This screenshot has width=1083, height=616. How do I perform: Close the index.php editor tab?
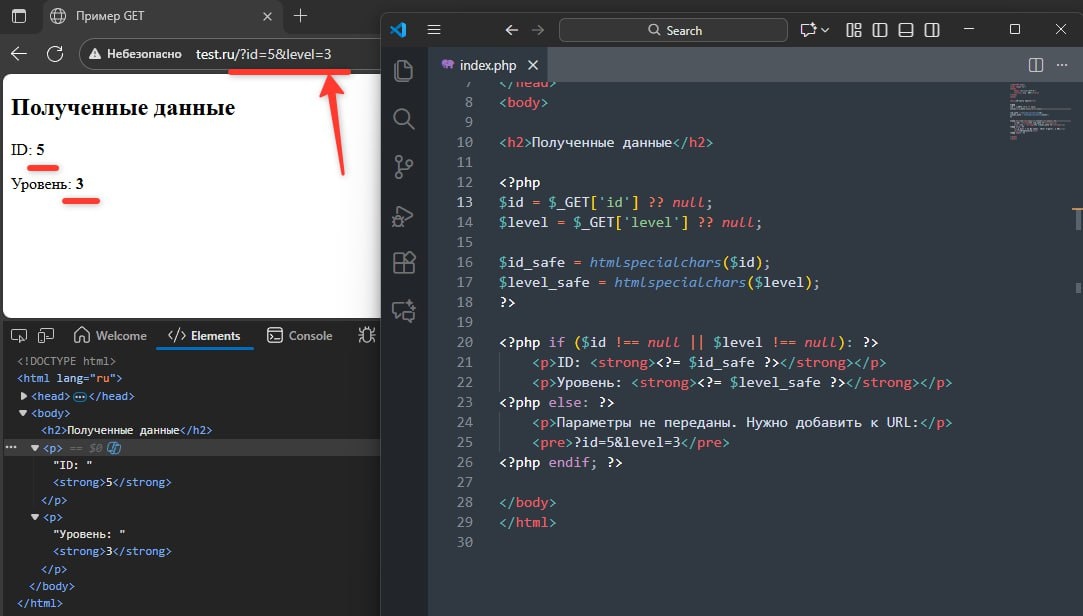click(x=533, y=65)
